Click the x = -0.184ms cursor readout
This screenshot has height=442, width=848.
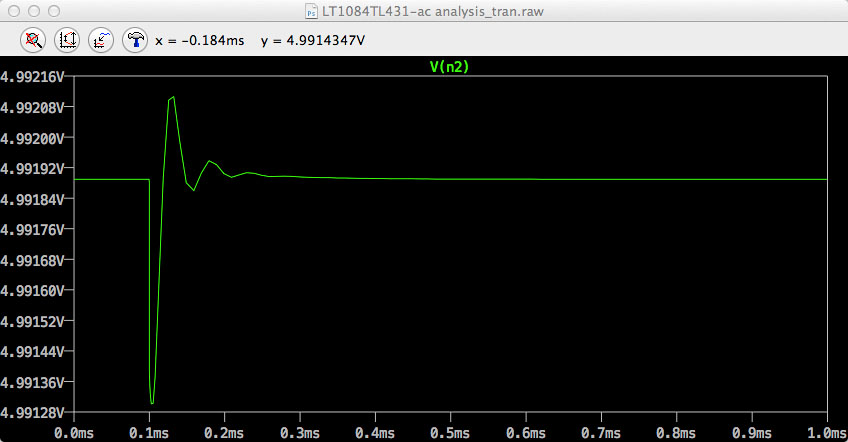(200, 41)
